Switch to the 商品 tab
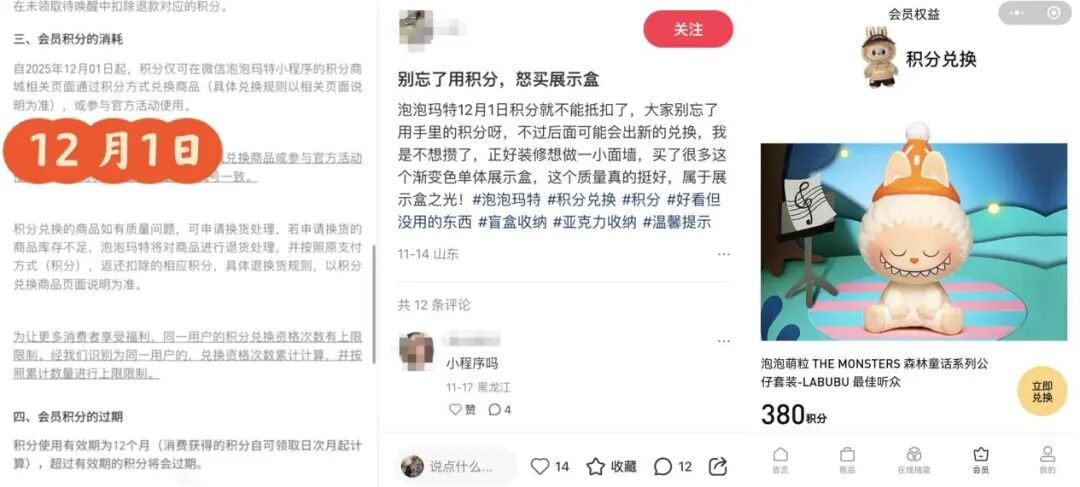The width and height of the screenshot is (1080, 487). [847, 460]
